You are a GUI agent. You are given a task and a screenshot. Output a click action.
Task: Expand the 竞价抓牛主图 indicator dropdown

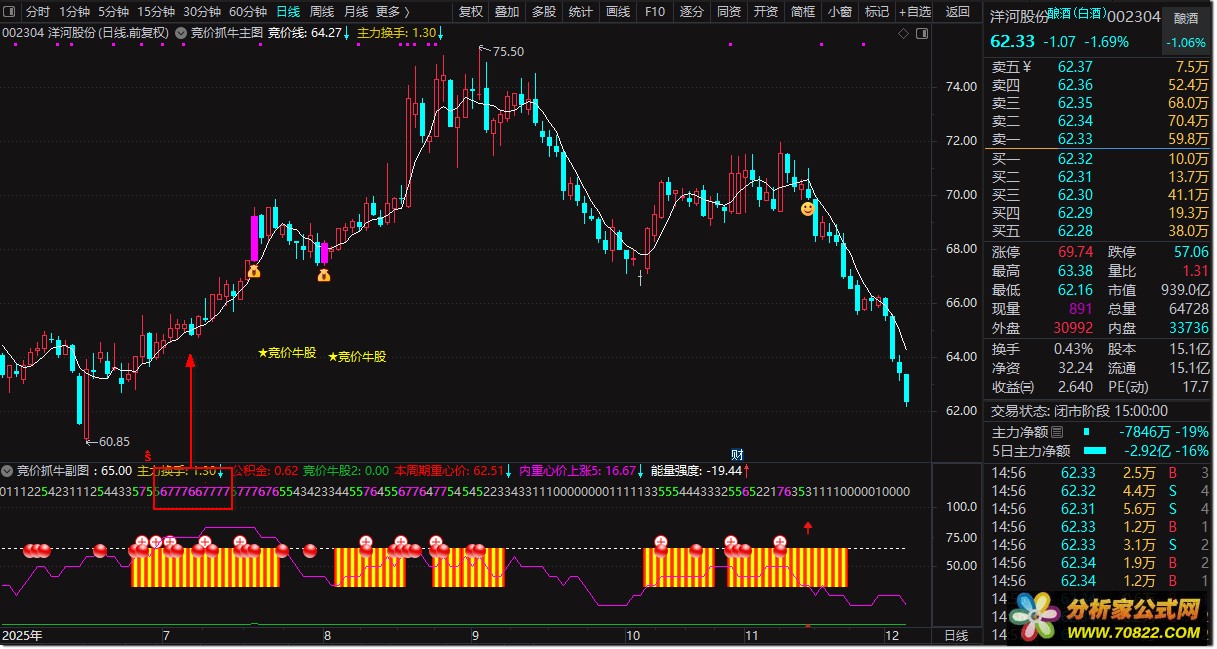180,33
